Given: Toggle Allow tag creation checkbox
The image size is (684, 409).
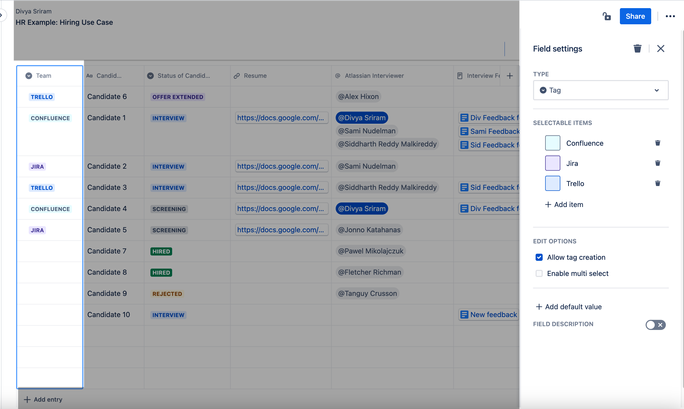Looking at the screenshot, I should 539,257.
